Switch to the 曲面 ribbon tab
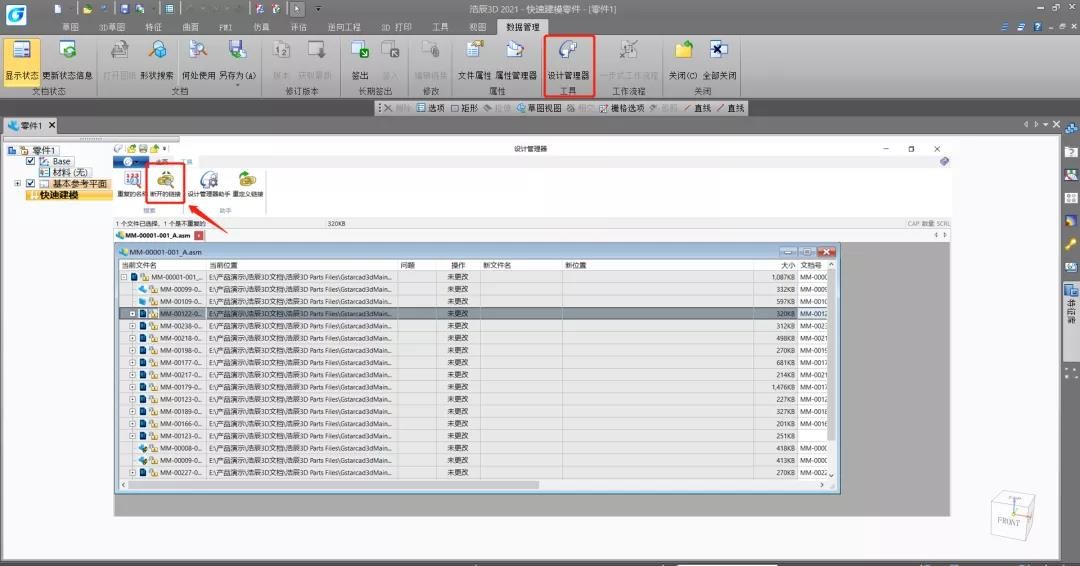Image resolution: width=1080 pixels, height=566 pixels. (190, 27)
